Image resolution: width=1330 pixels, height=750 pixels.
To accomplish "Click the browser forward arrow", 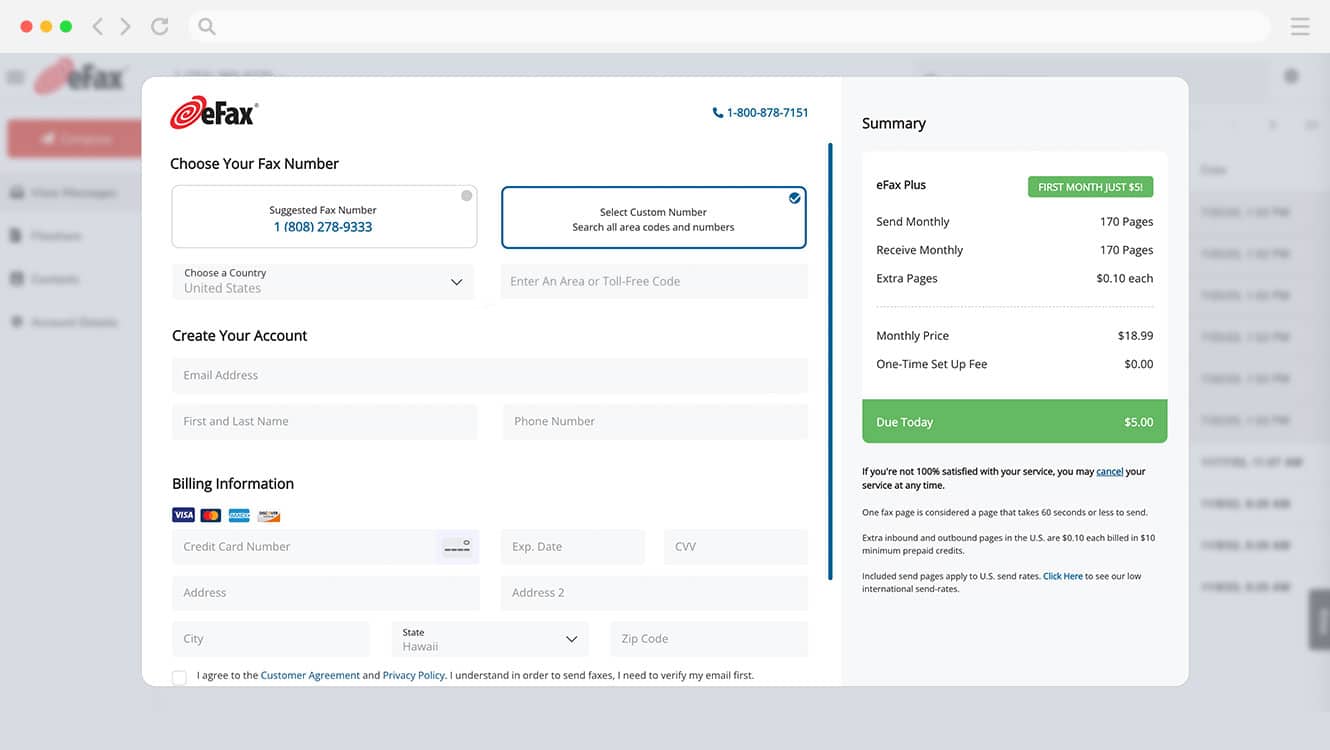I will [x=125, y=27].
